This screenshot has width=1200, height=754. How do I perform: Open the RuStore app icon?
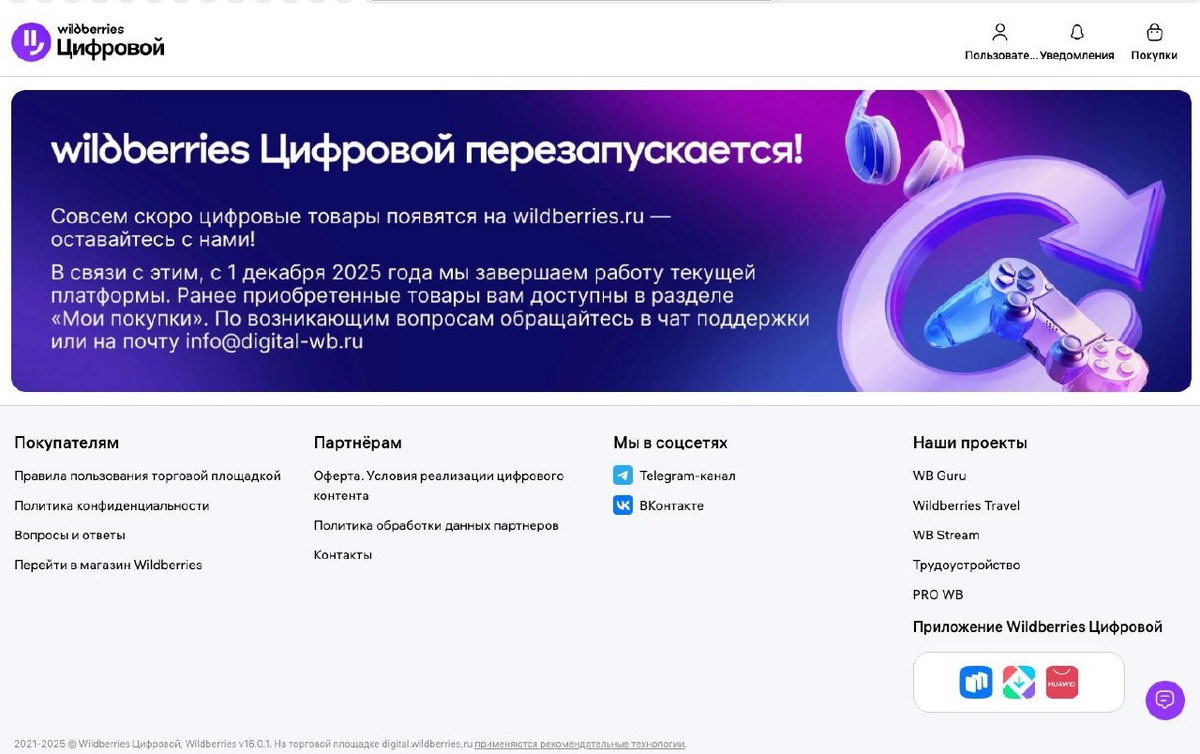(x=975, y=682)
